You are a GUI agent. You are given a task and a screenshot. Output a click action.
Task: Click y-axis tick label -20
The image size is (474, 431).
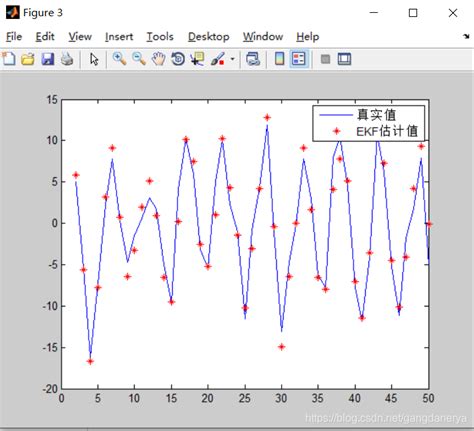tap(50, 389)
